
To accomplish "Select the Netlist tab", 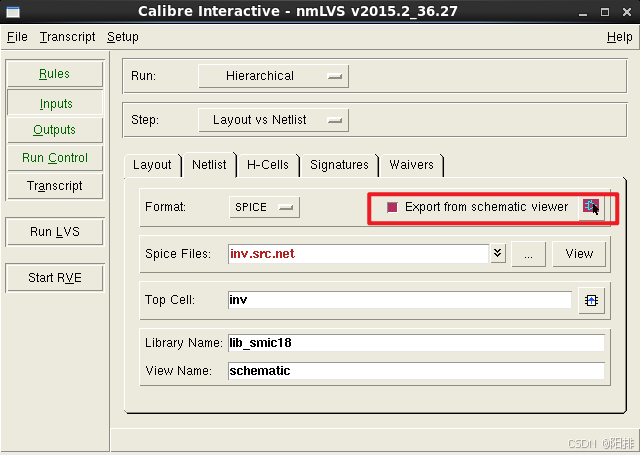I will [209, 165].
